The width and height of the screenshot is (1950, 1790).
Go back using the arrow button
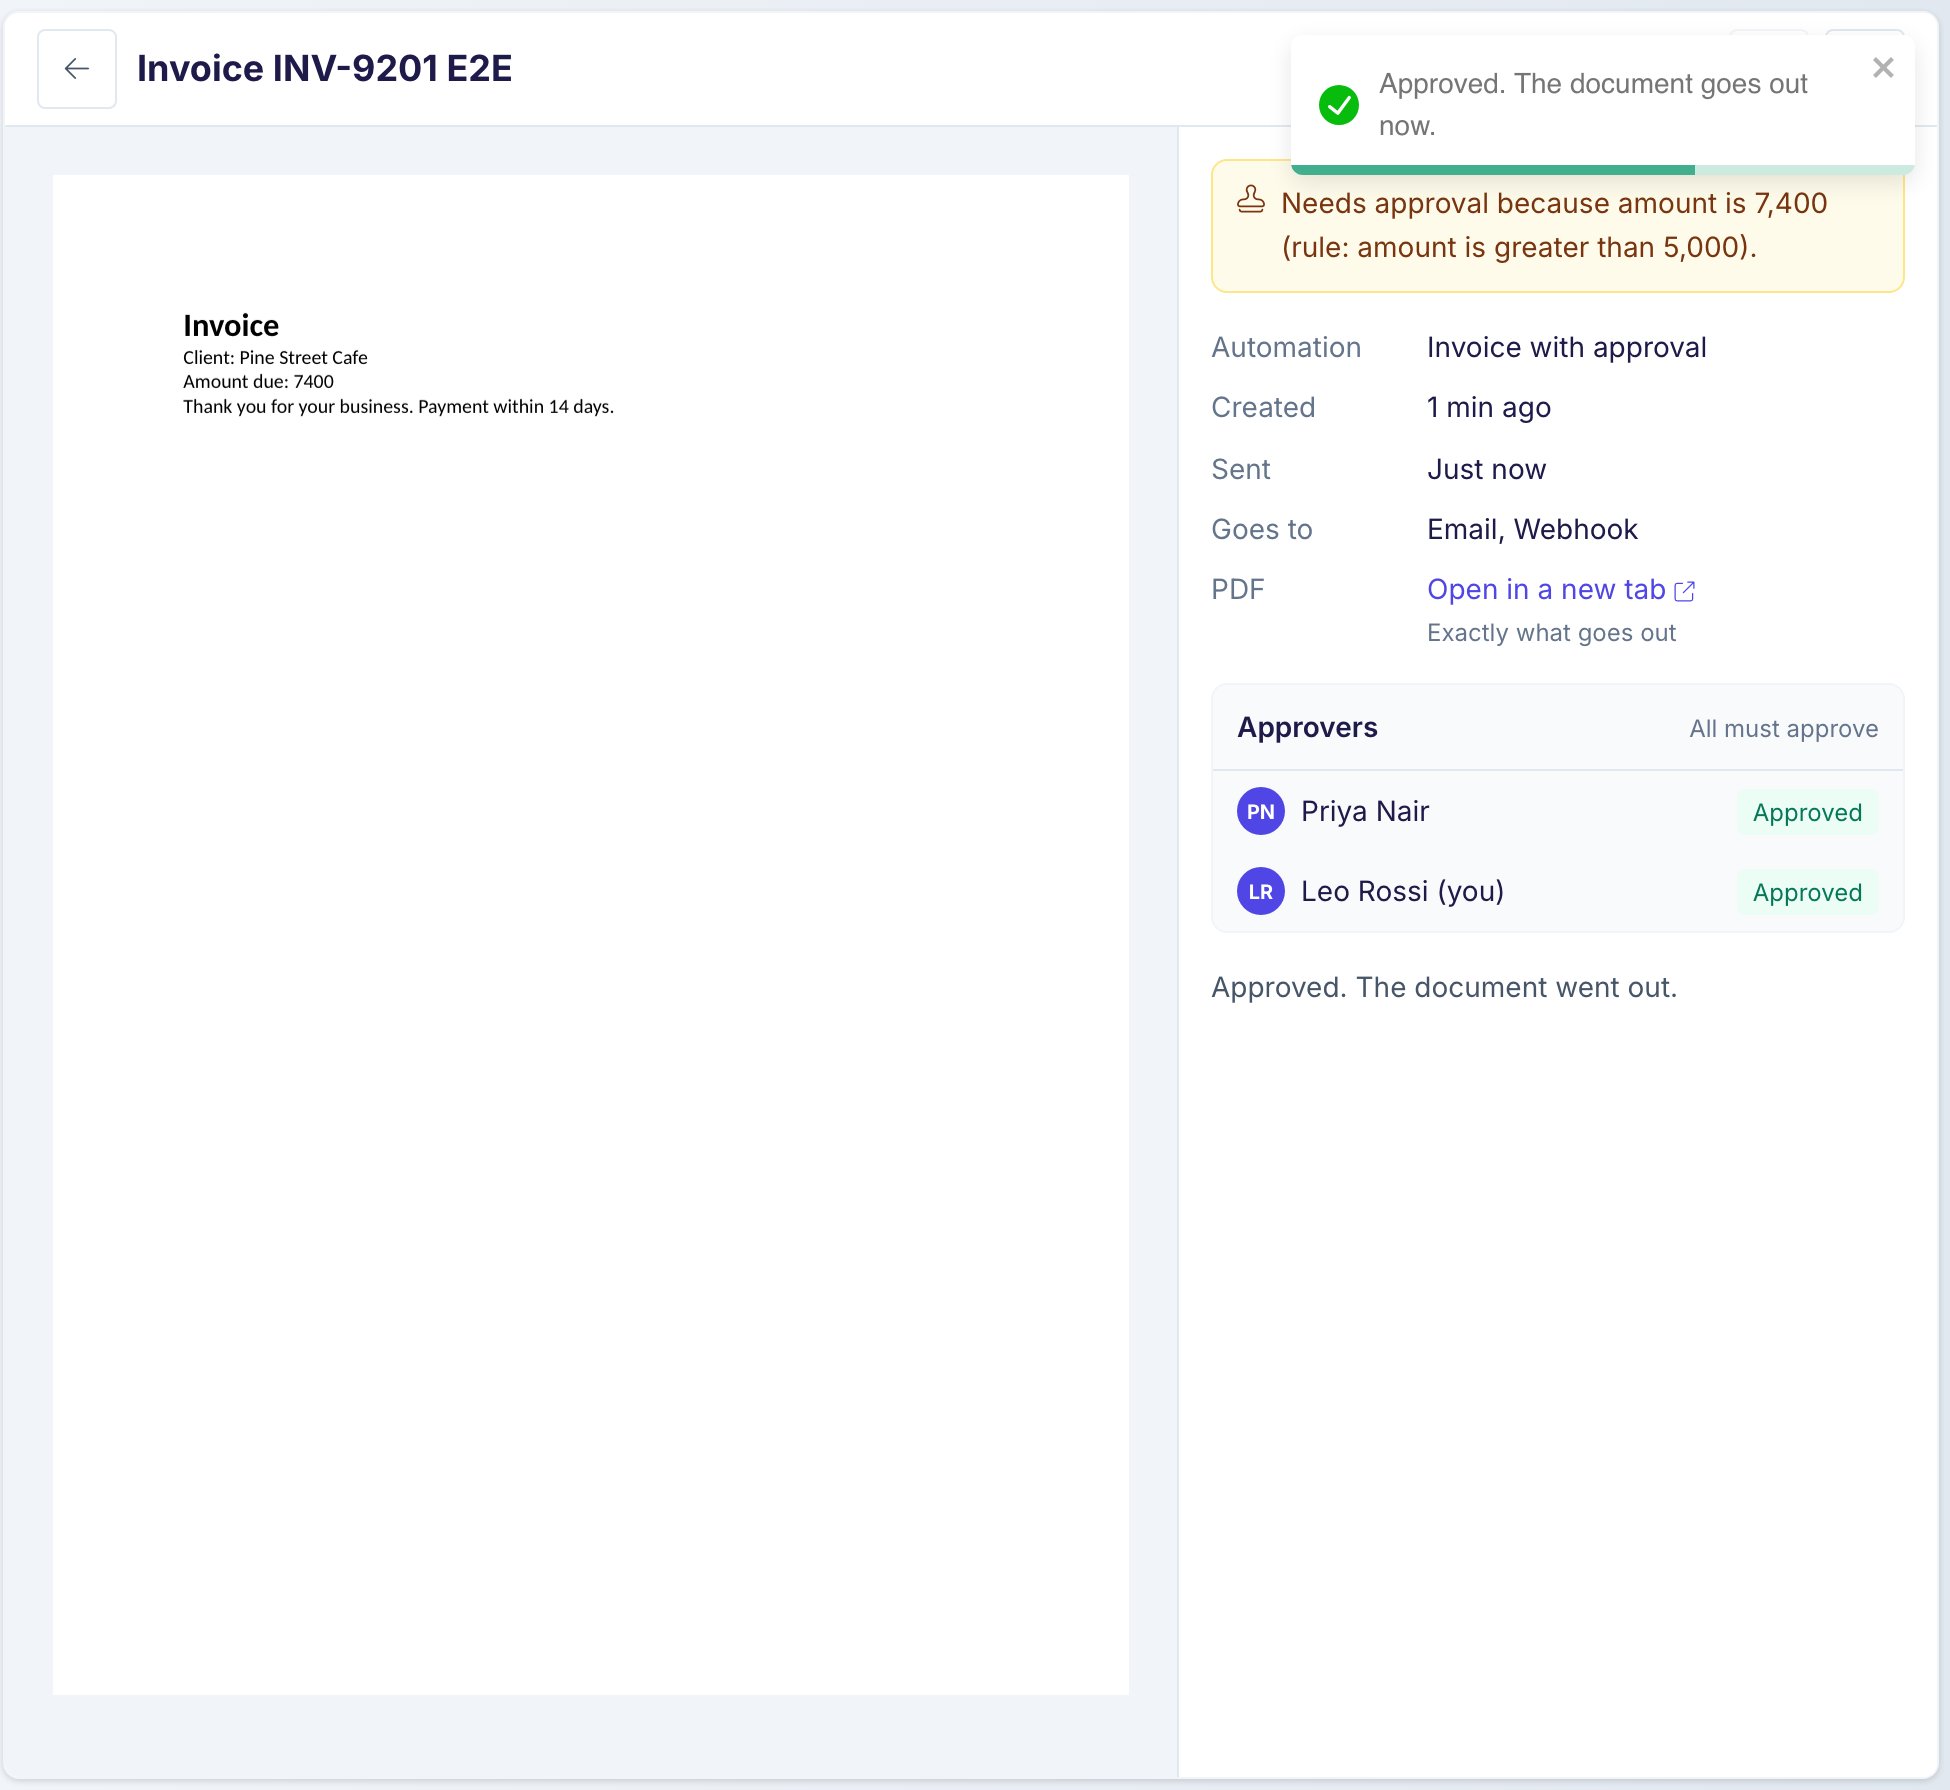pos(77,69)
